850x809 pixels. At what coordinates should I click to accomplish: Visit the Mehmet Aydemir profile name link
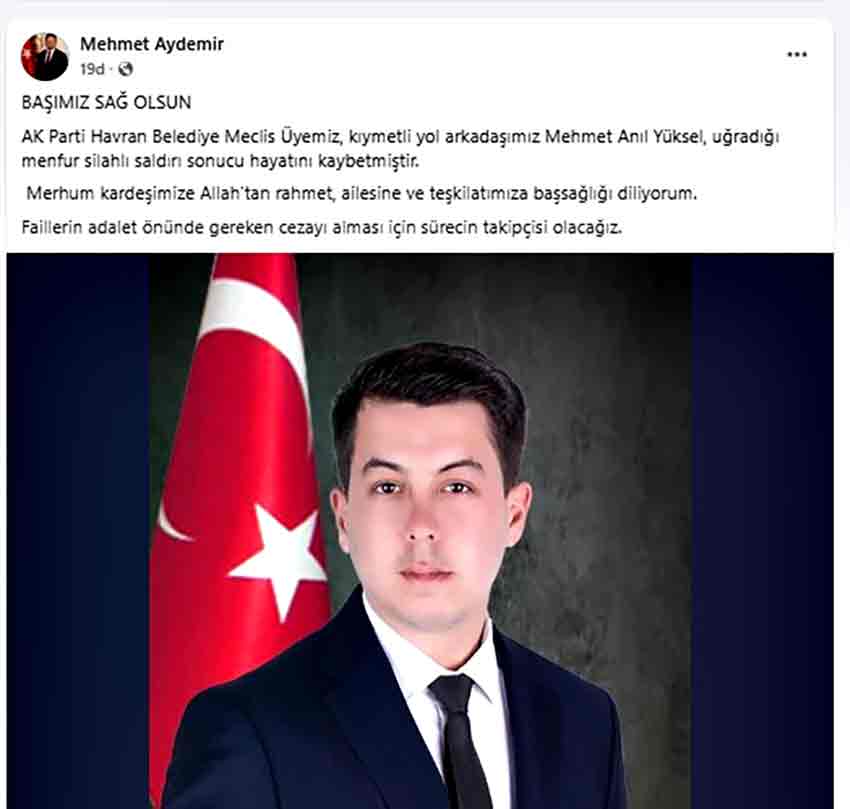152,44
